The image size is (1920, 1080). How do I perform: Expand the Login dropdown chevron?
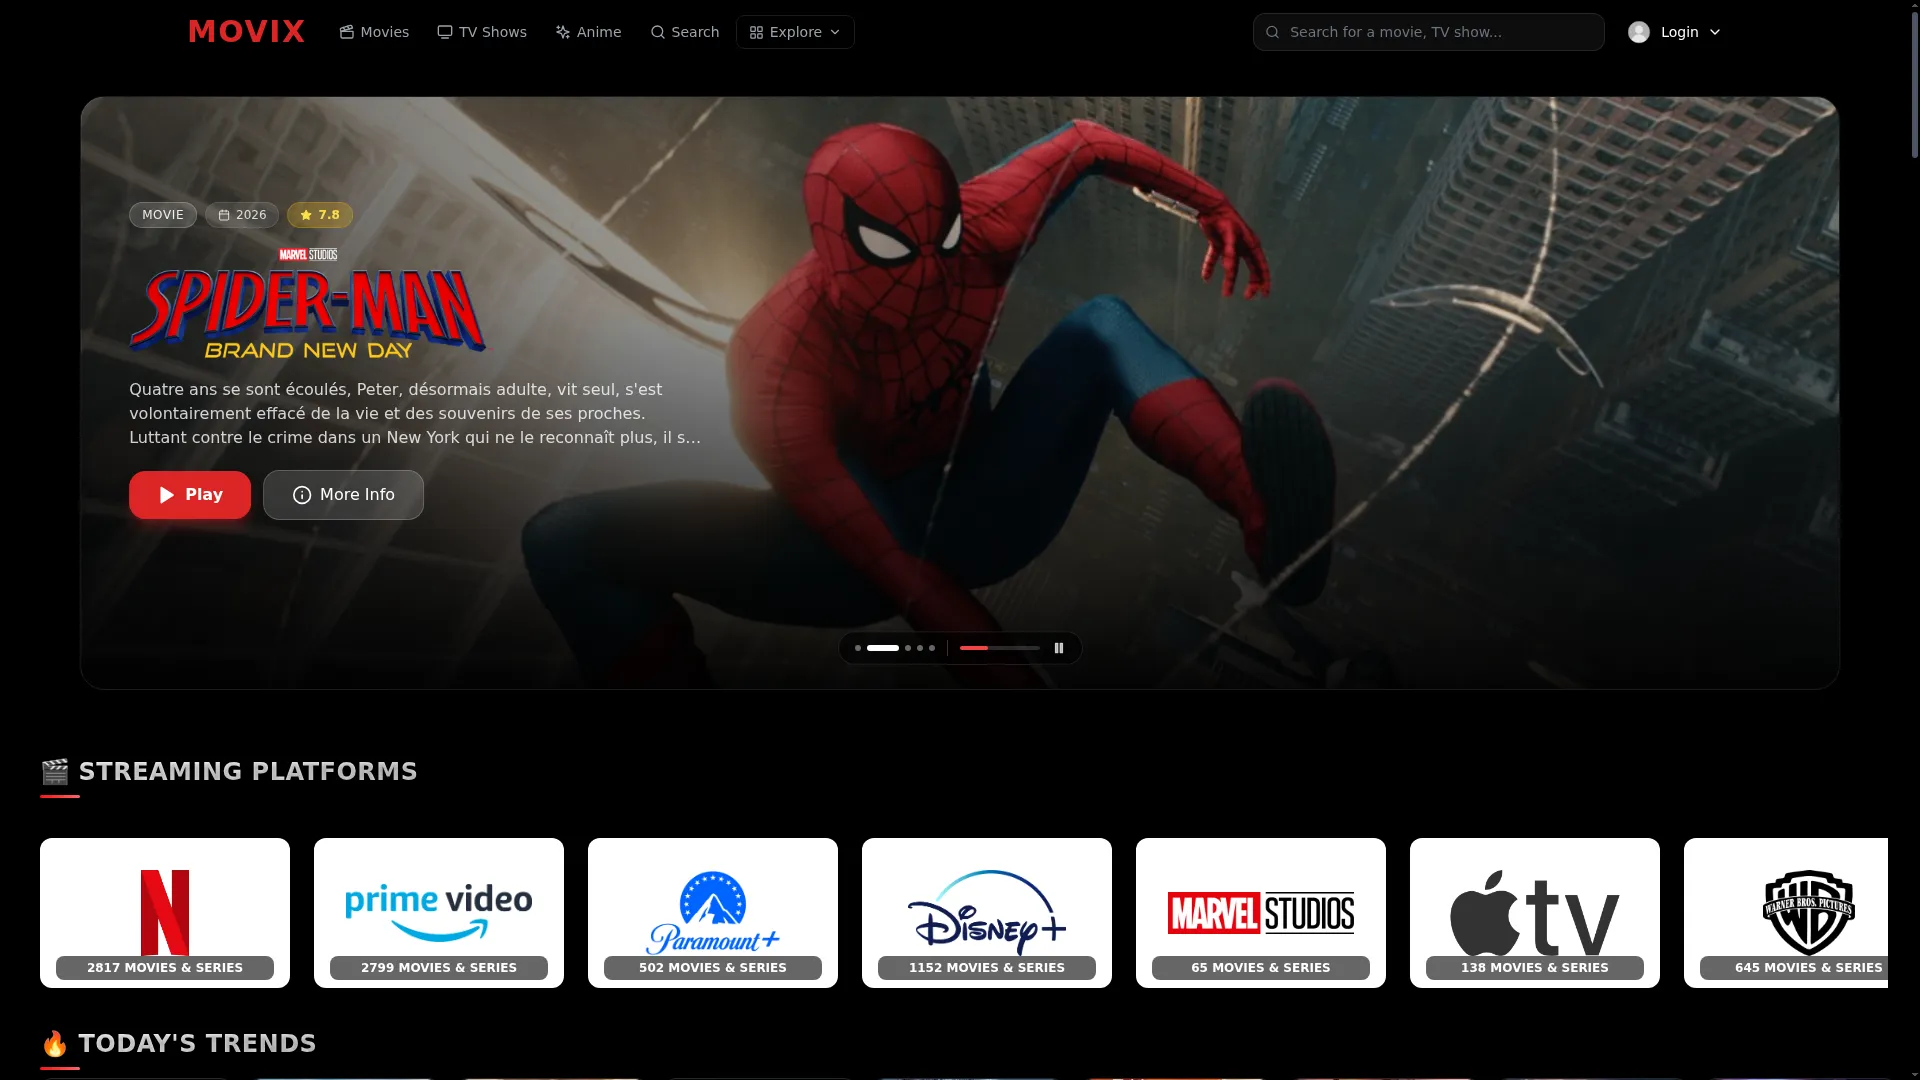[x=1715, y=32]
